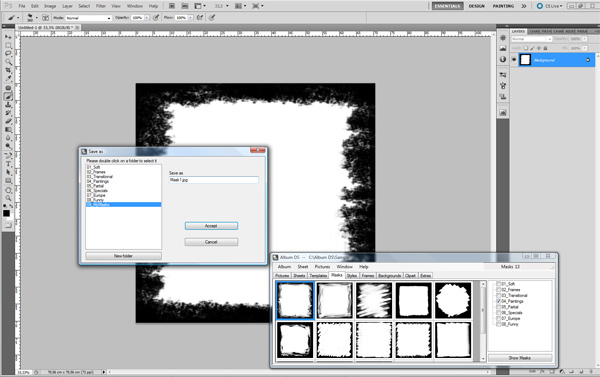The width and height of the screenshot is (600, 377).
Task: Toggle 03_Transitional checkbox in Album DS
Action: (x=499, y=295)
